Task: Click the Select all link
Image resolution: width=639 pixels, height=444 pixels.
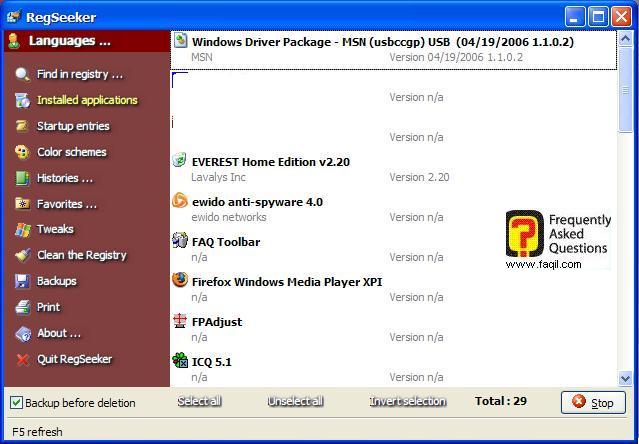Action: pos(199,402)
